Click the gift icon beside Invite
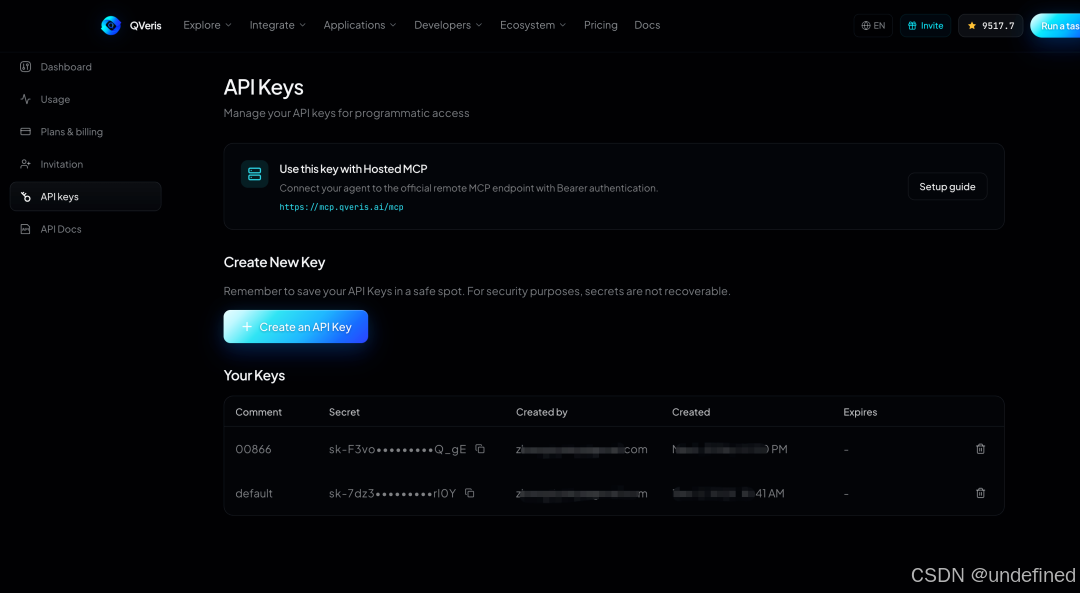This screenshot has width=1080, height=593. click(912, 25)
